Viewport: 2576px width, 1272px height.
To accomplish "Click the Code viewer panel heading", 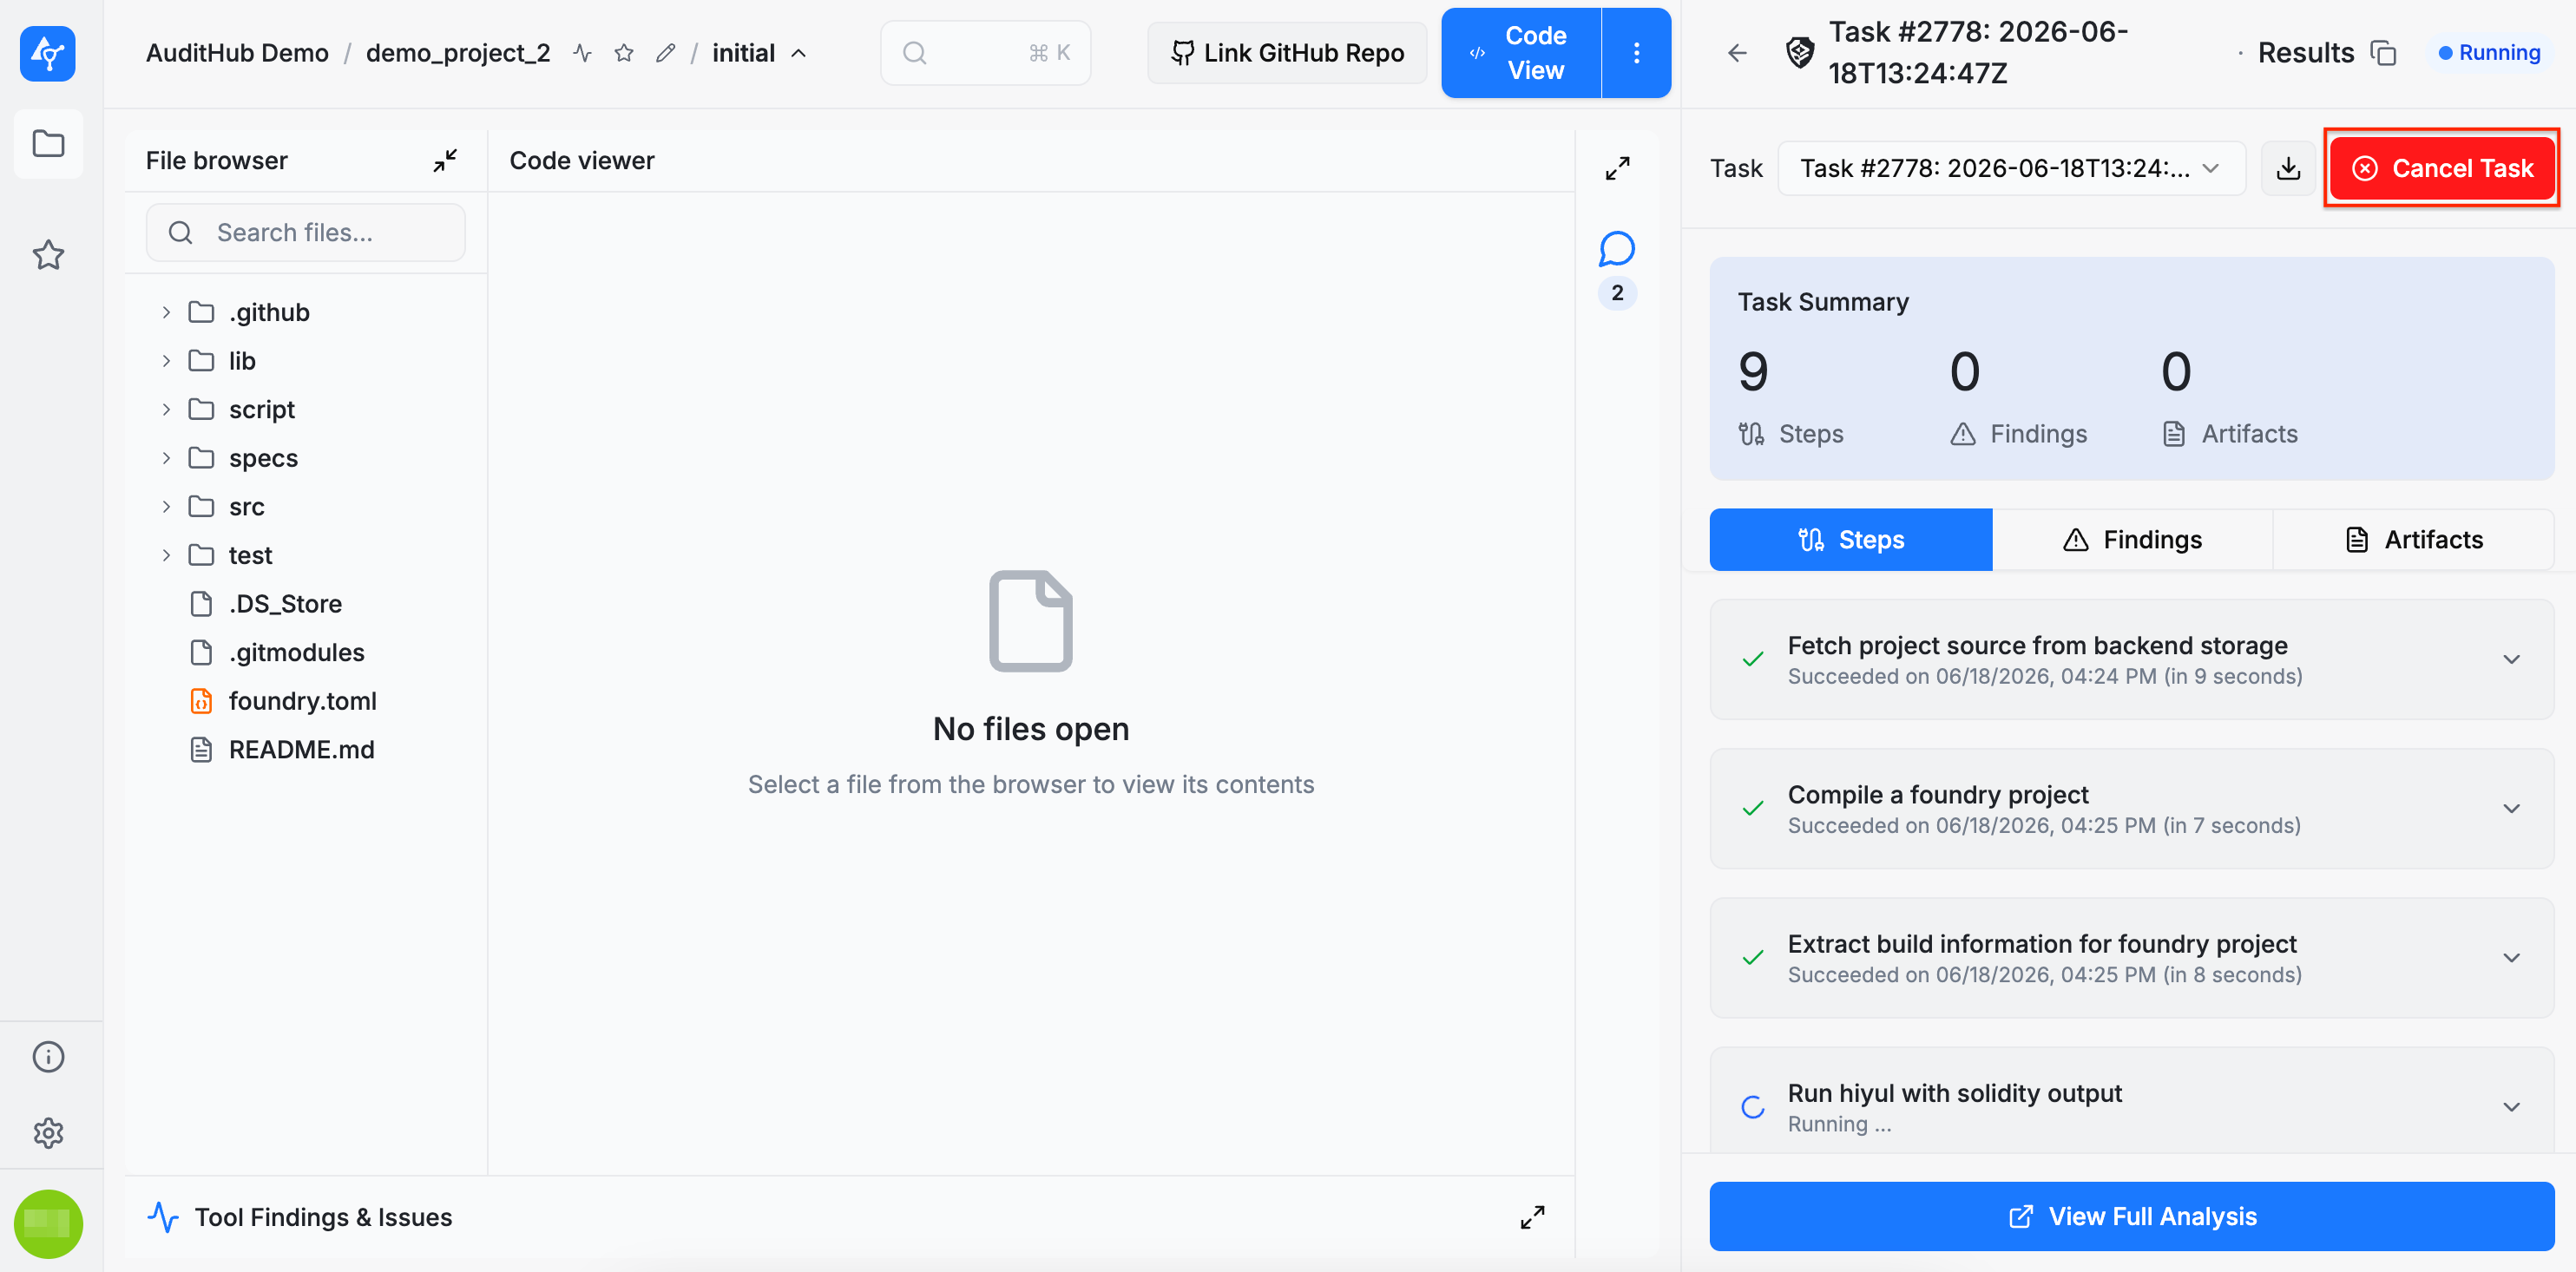I will click(x=582, y=161).
